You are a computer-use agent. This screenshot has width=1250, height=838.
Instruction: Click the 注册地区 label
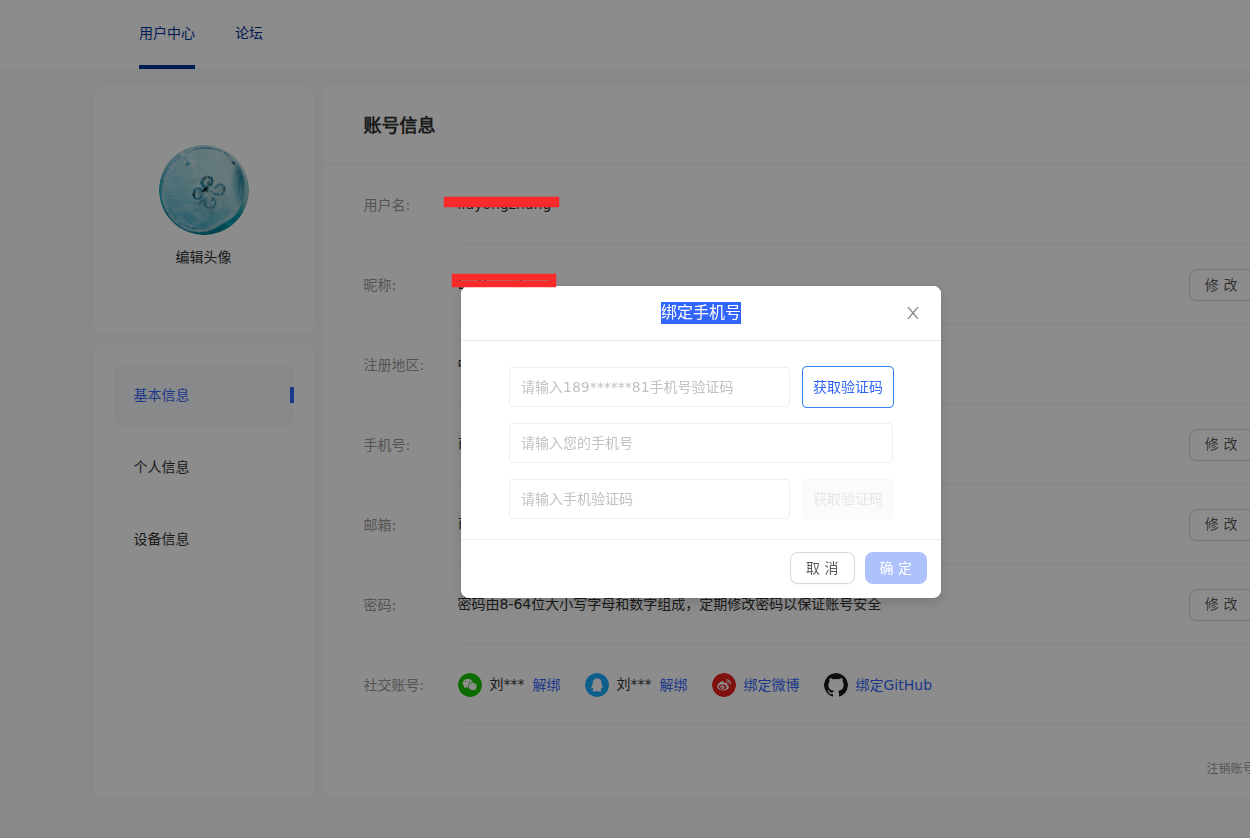coord(394,365)
